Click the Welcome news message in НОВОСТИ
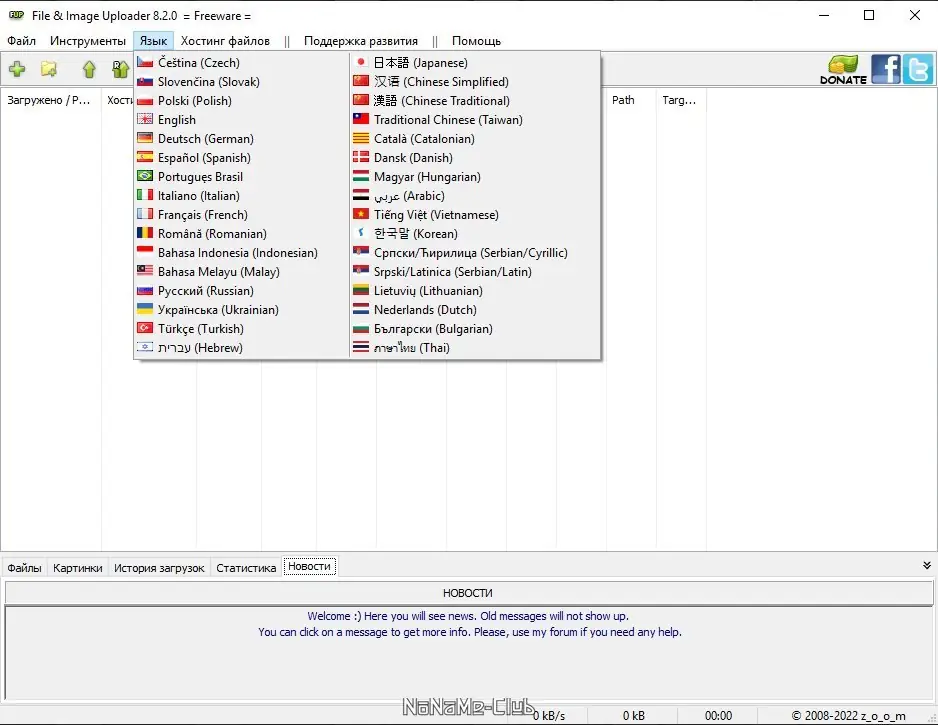This screenshot has height=725, width=938. pyautogui.click(x=470, y=615)
